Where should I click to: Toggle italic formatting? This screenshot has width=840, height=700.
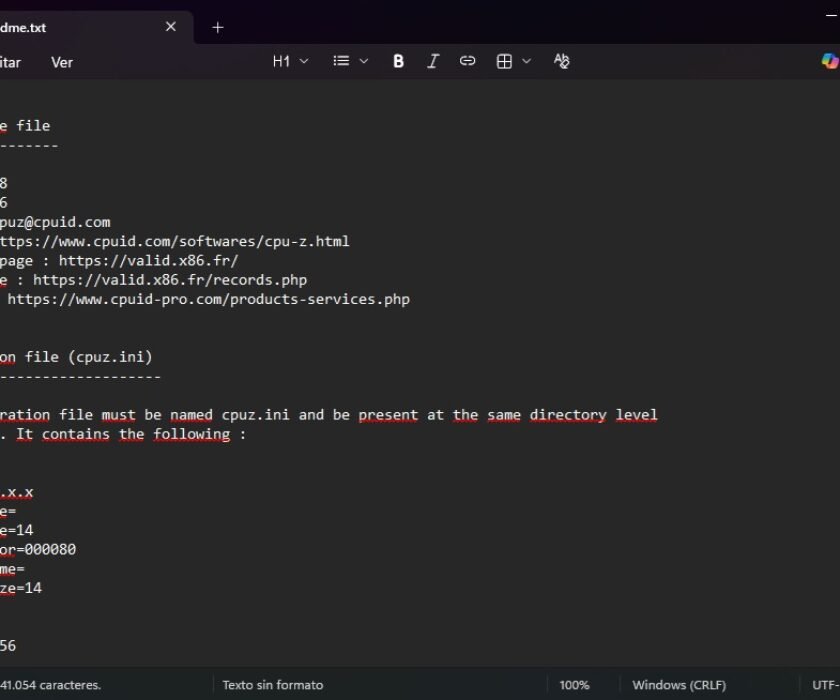(433, 61)
